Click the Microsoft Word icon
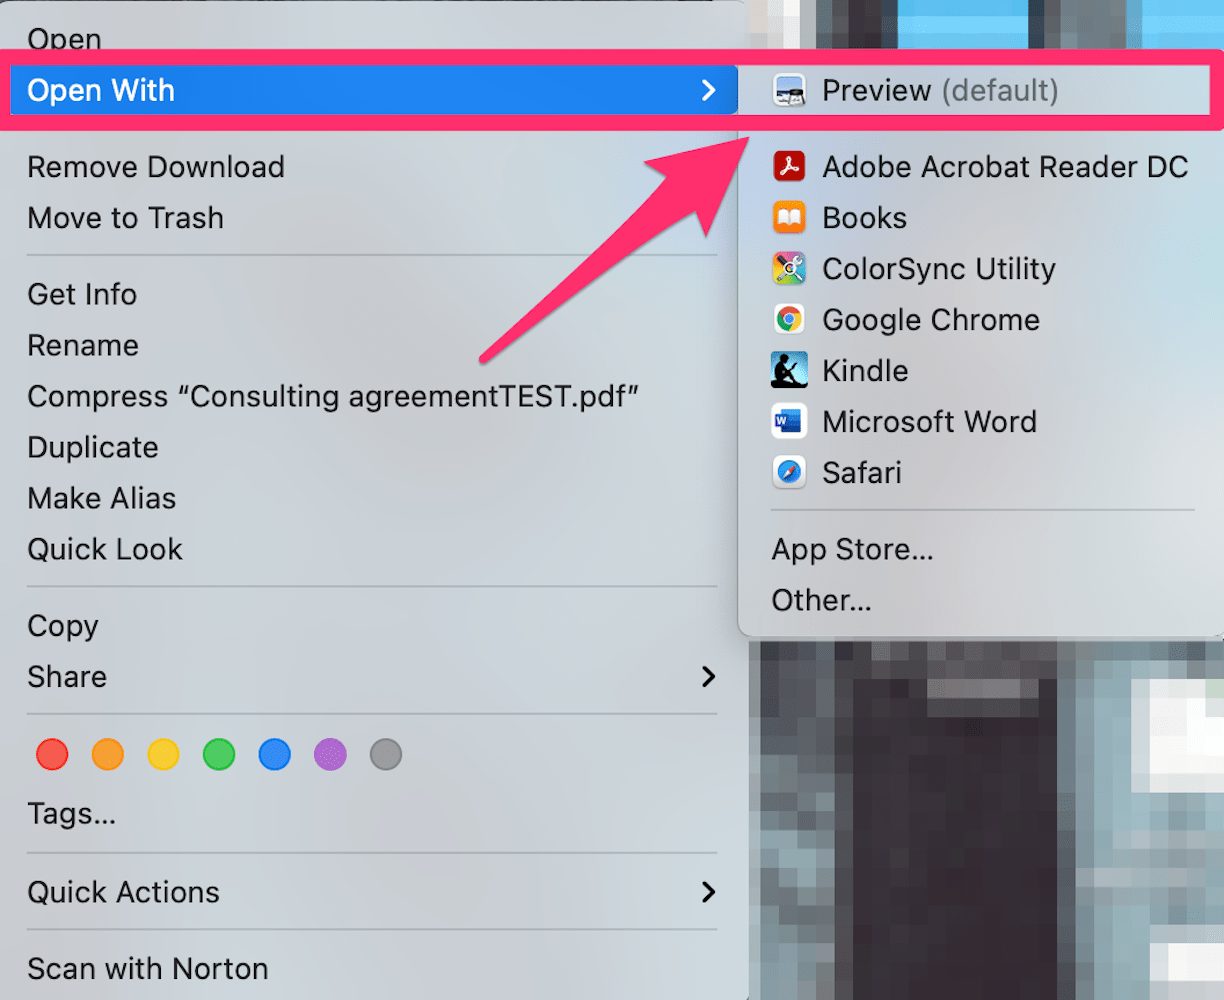This screenshot has width=1224, height=1000. (790, 422)
